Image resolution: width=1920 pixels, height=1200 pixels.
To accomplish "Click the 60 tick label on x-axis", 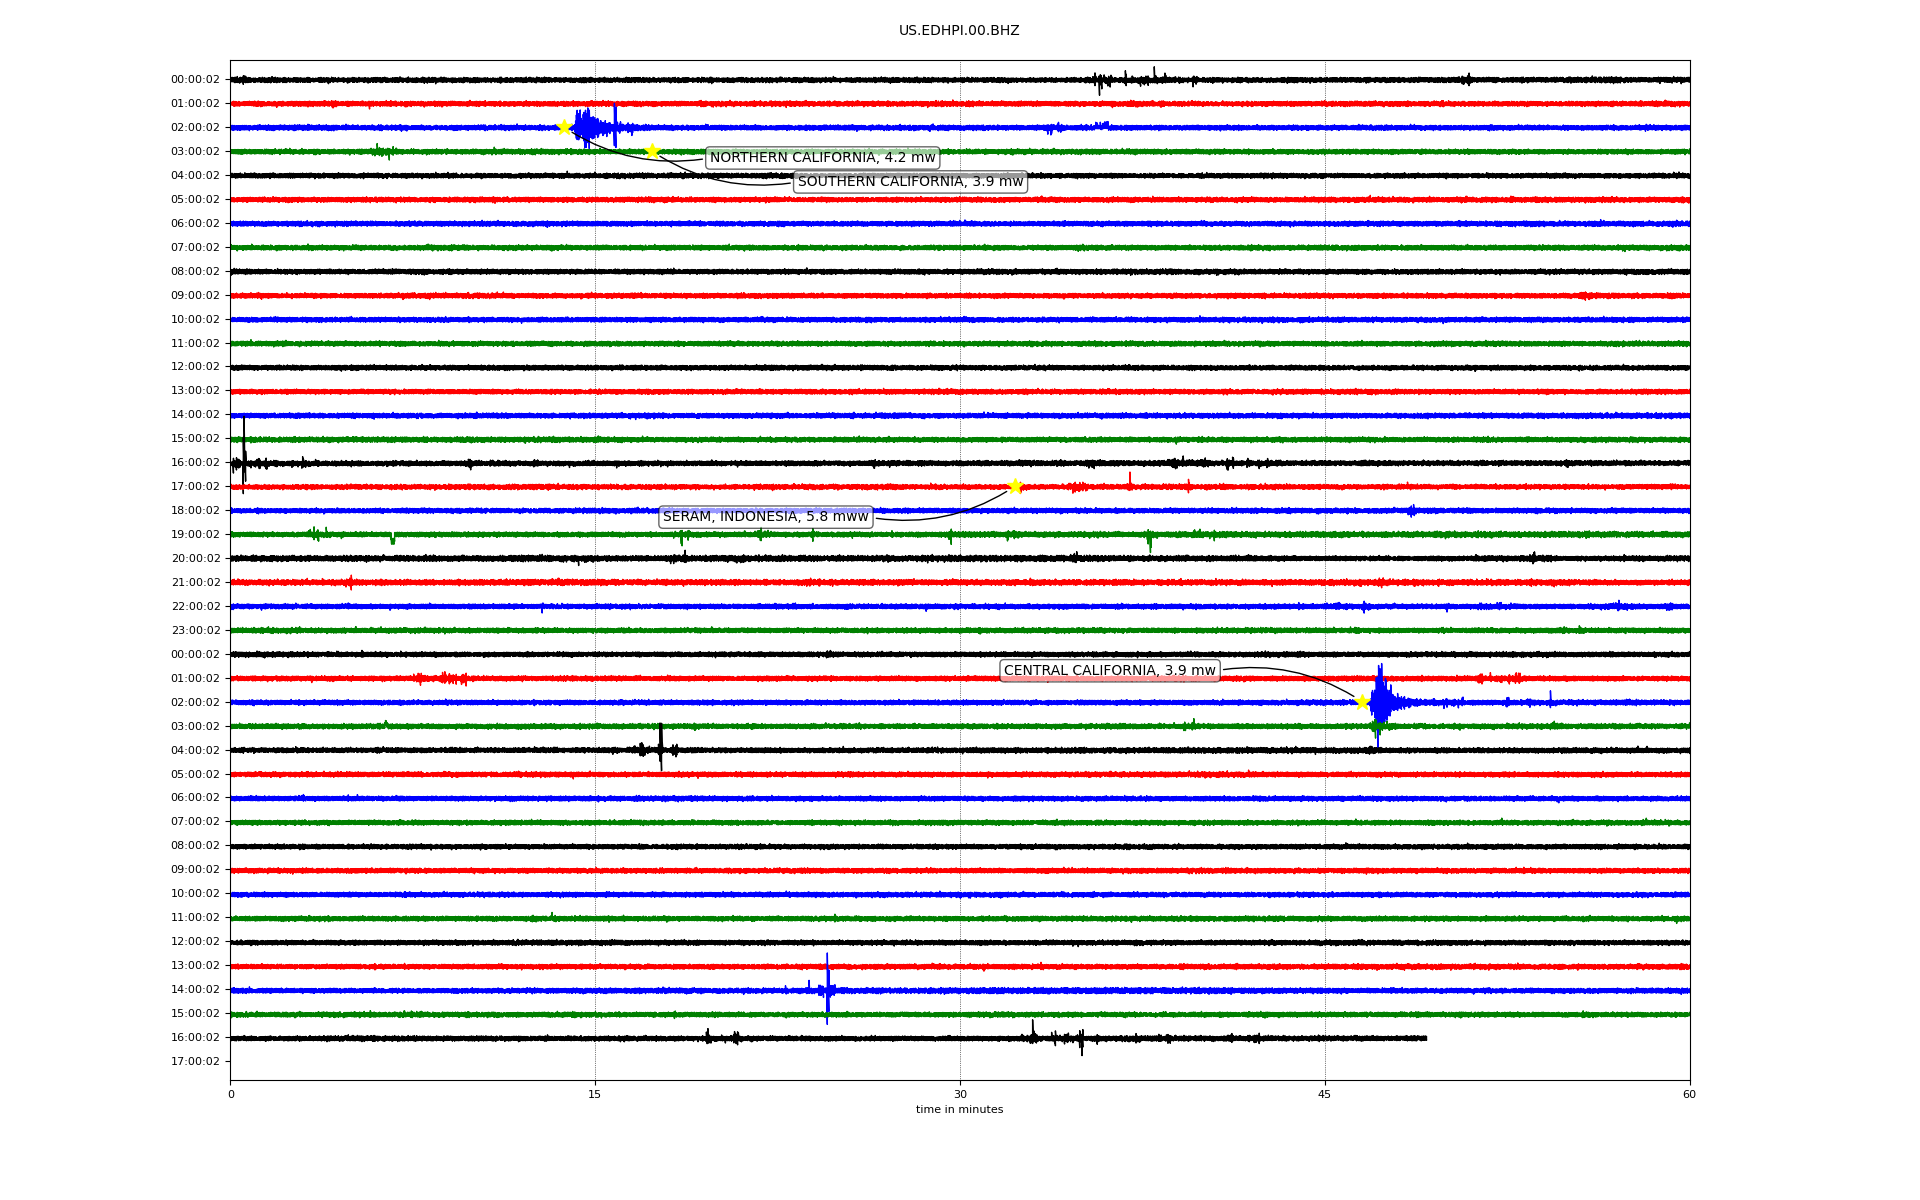I will click(1688, 1094).
